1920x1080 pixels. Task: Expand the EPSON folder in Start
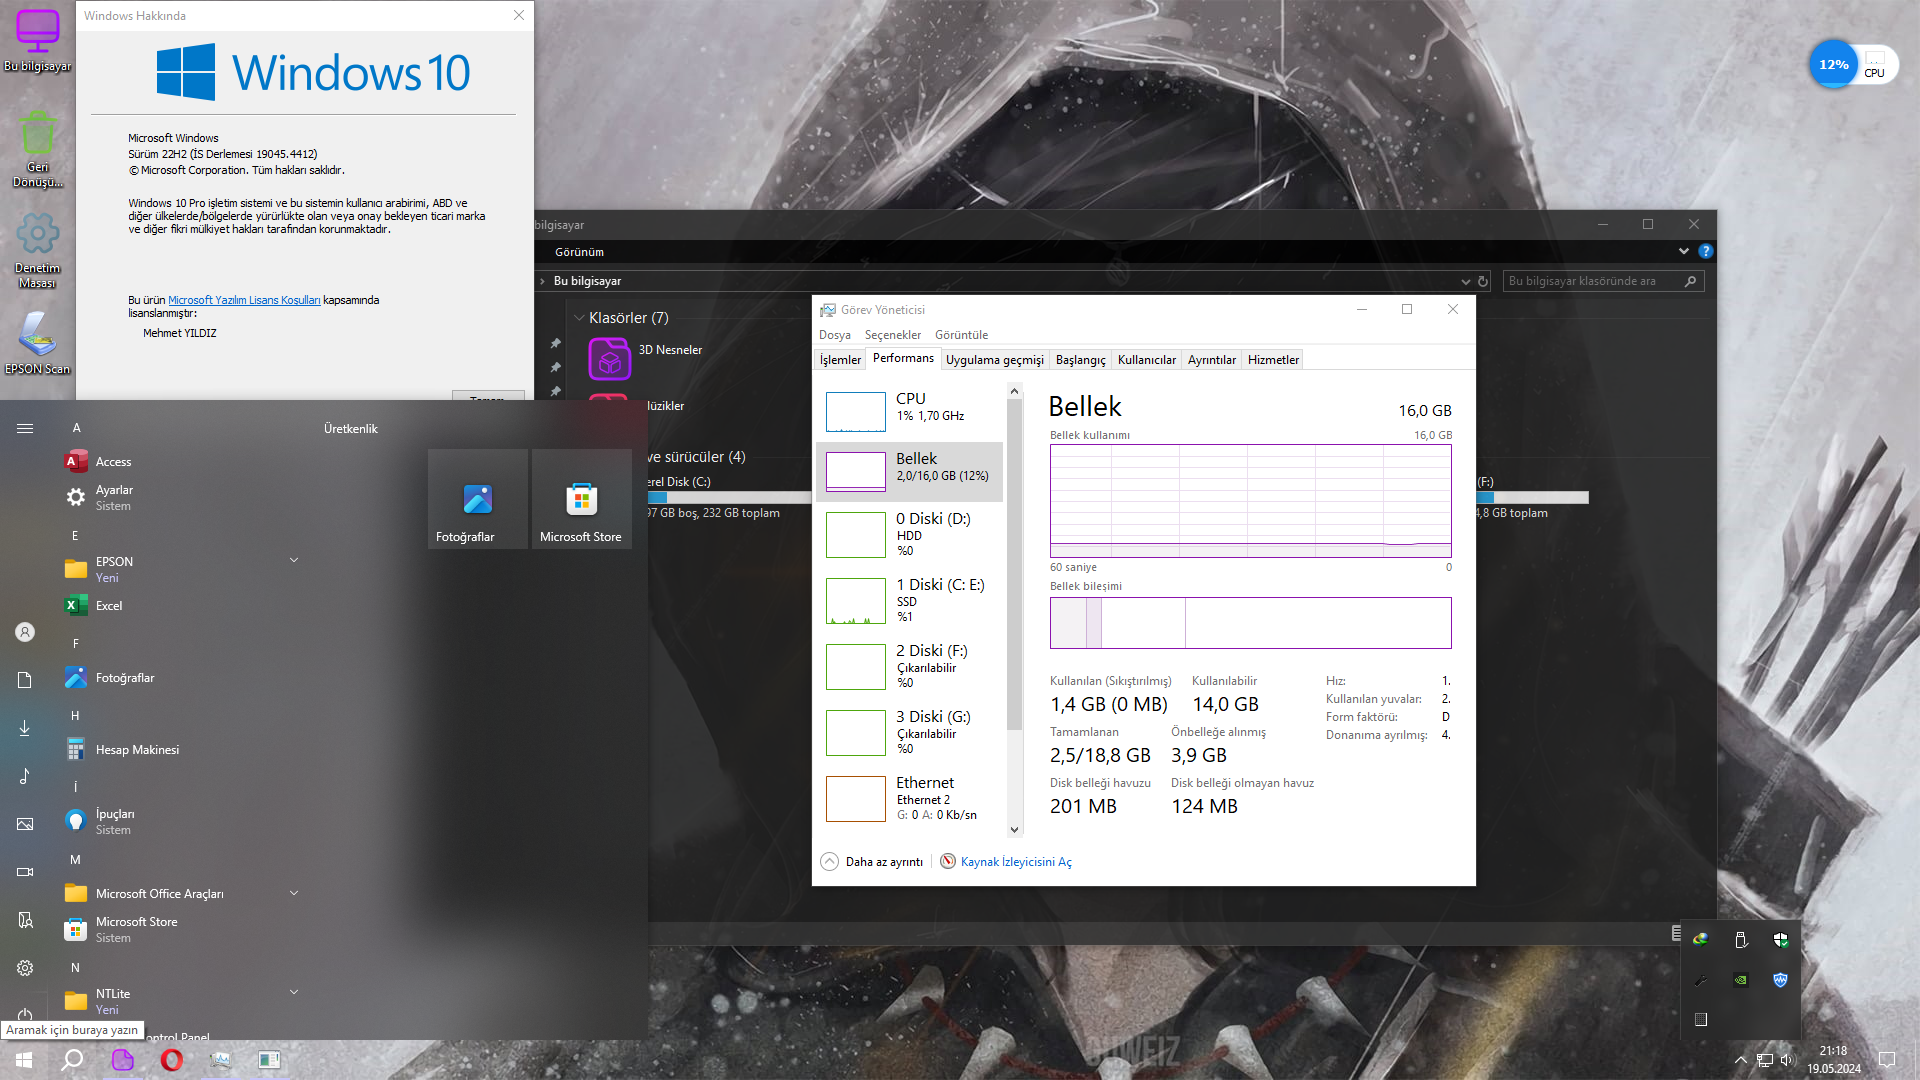click(x=294, y=560)
